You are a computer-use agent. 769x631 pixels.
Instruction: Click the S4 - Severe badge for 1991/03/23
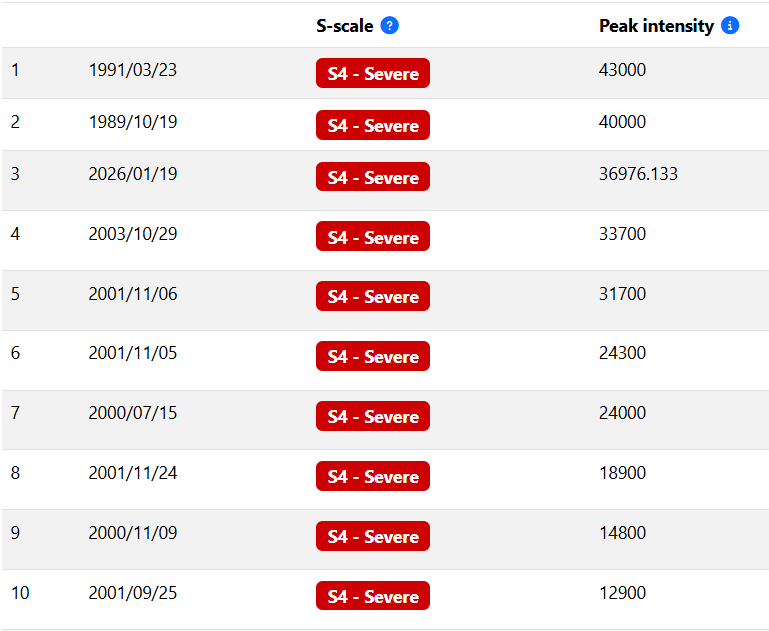373,73
